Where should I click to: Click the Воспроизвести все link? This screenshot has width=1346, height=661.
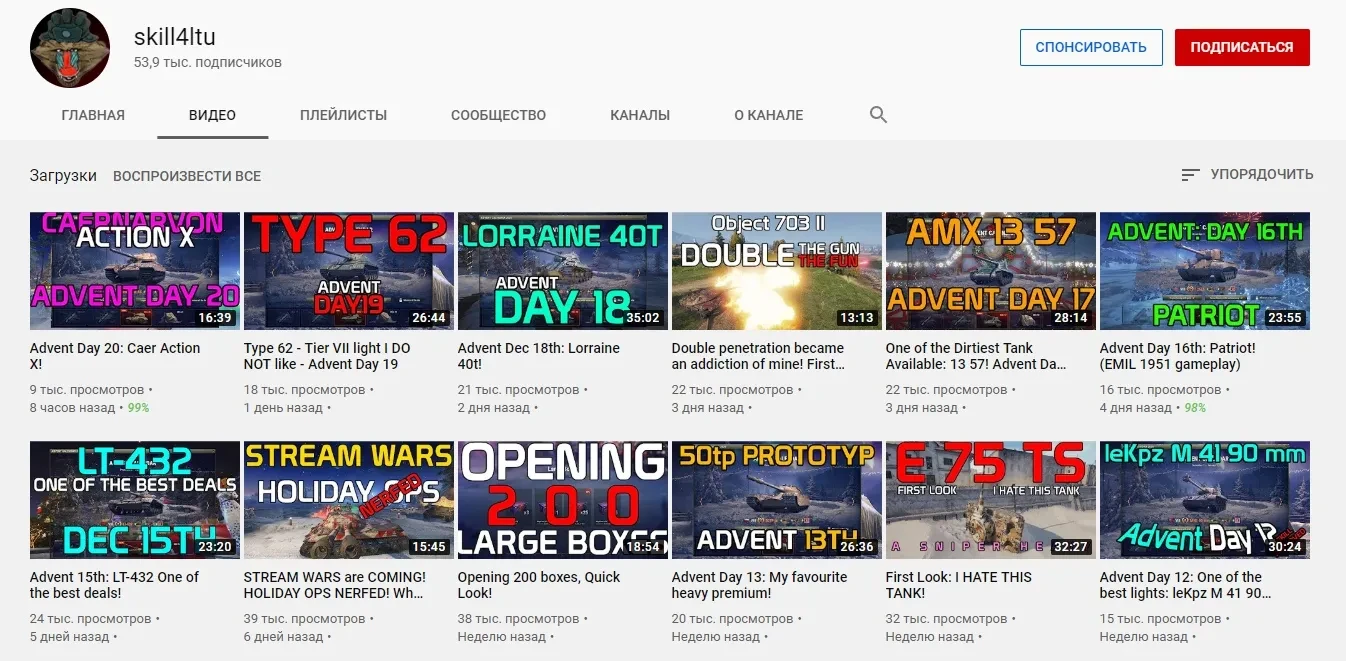click(187, 176)
